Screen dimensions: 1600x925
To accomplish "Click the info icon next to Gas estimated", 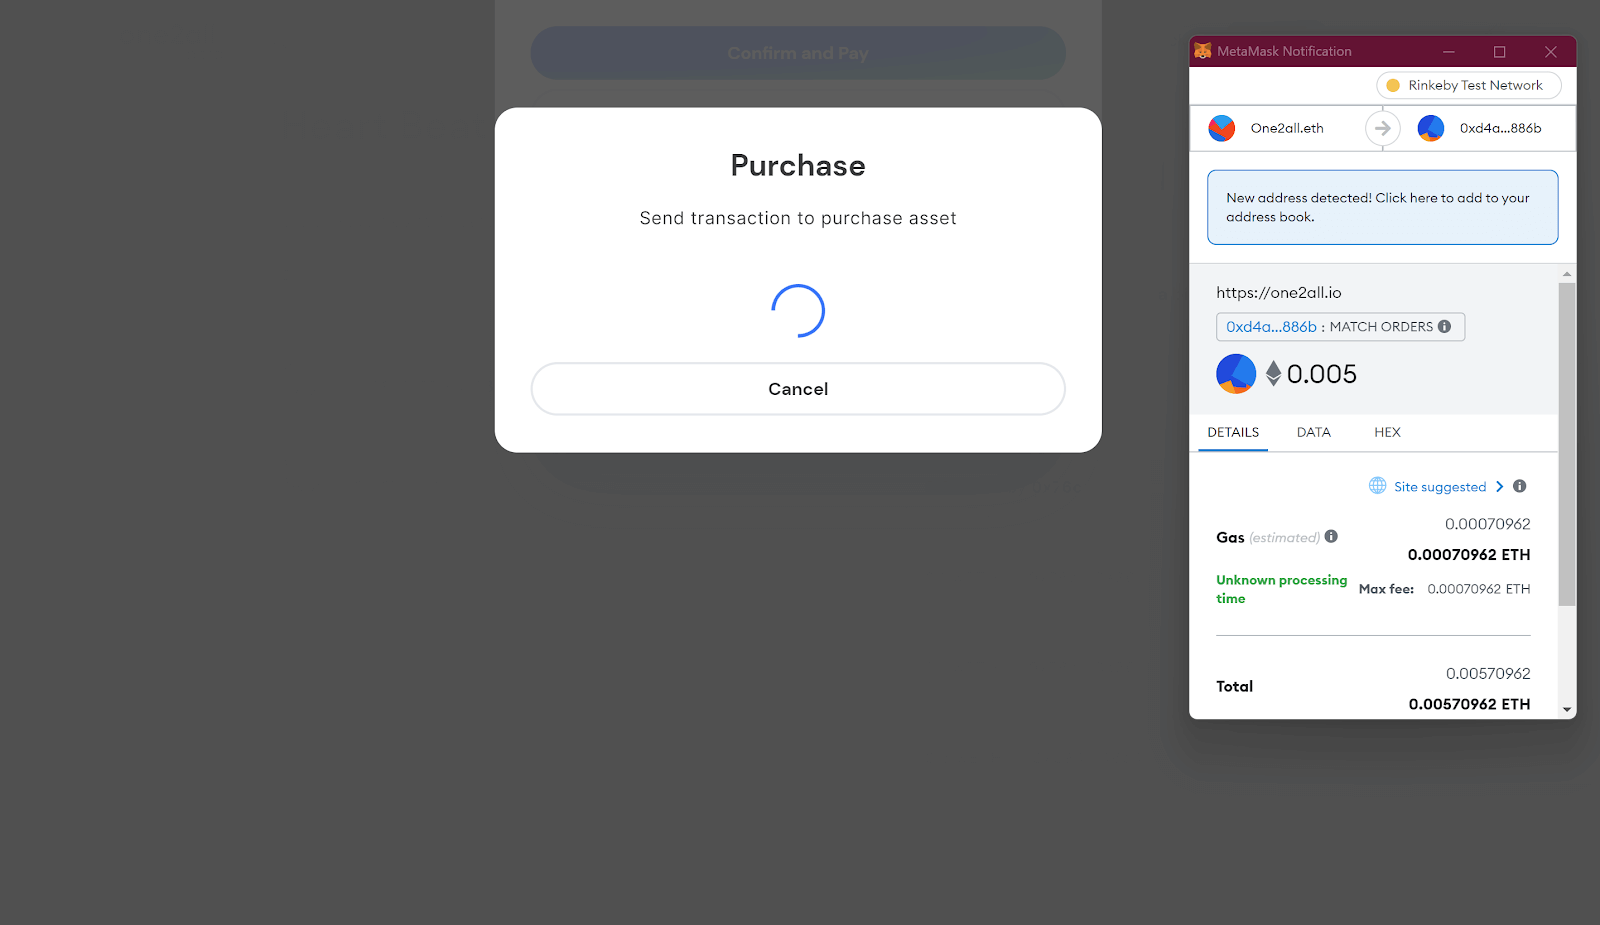I will pyautogui.click(x=1331, y=536).
